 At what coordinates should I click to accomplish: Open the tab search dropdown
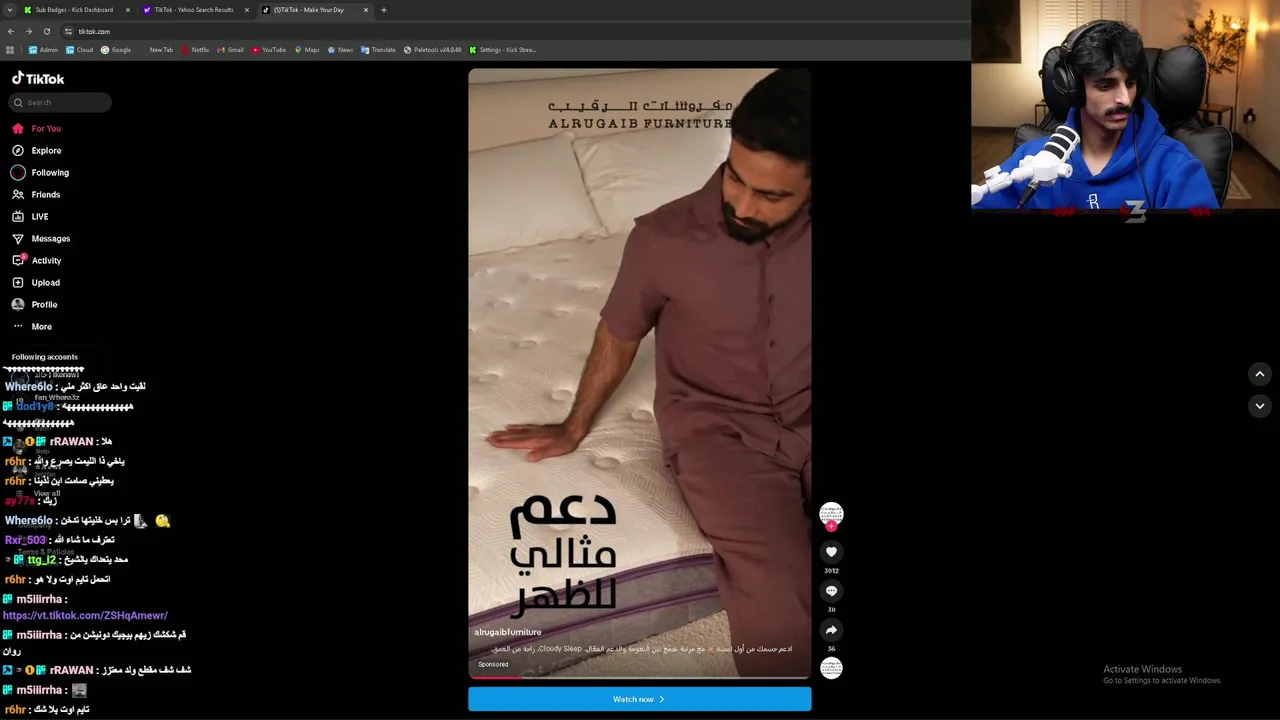tap(9, 10)
